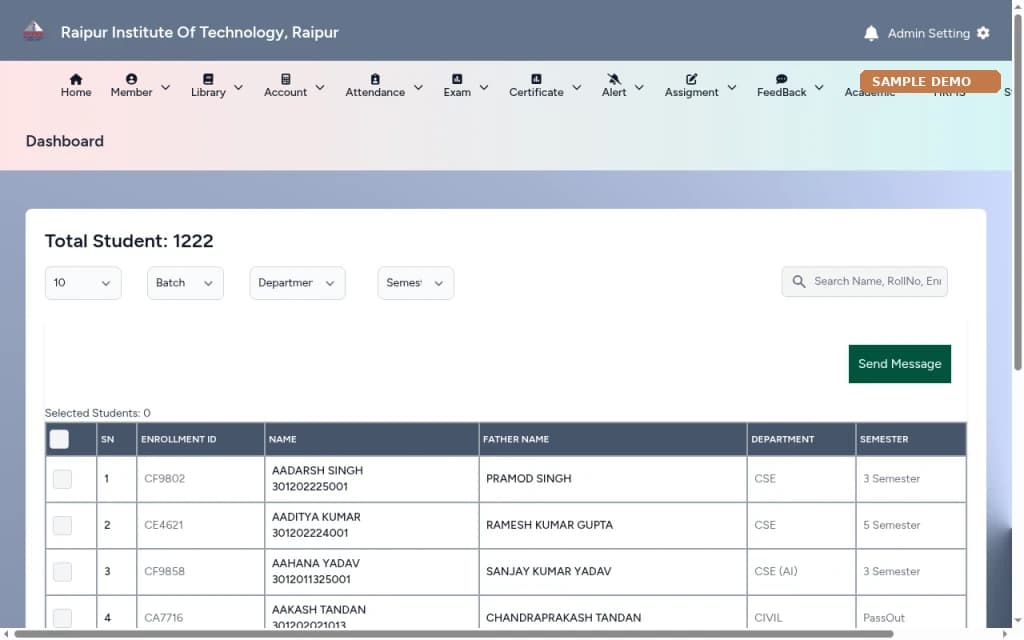Click father name SANJAY KUMAR YADAV
The height and width of the screenshot is (640, 1024).
(549, 571)
